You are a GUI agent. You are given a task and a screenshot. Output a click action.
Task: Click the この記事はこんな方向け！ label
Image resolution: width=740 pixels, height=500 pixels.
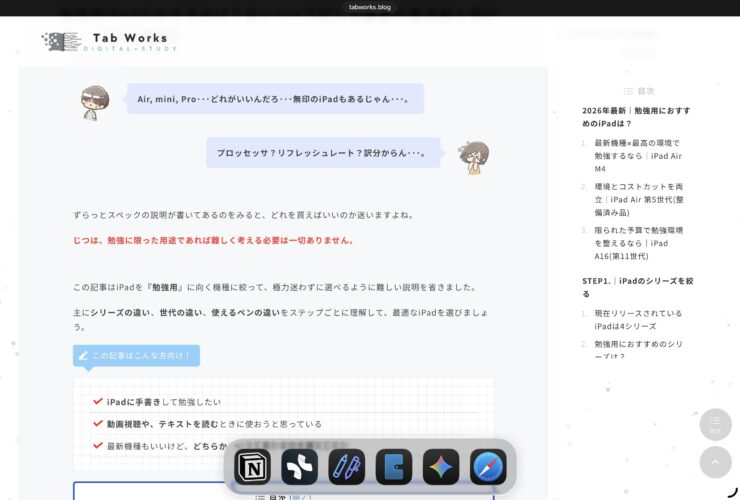[137, 355]
